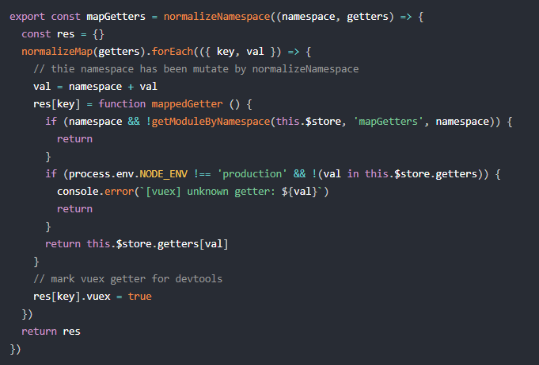This screenshot has height=365, width=539.
Task: Click the '[vuex] unknown getter:' template text
Action: pyautogui.click(x=210, y=191)
